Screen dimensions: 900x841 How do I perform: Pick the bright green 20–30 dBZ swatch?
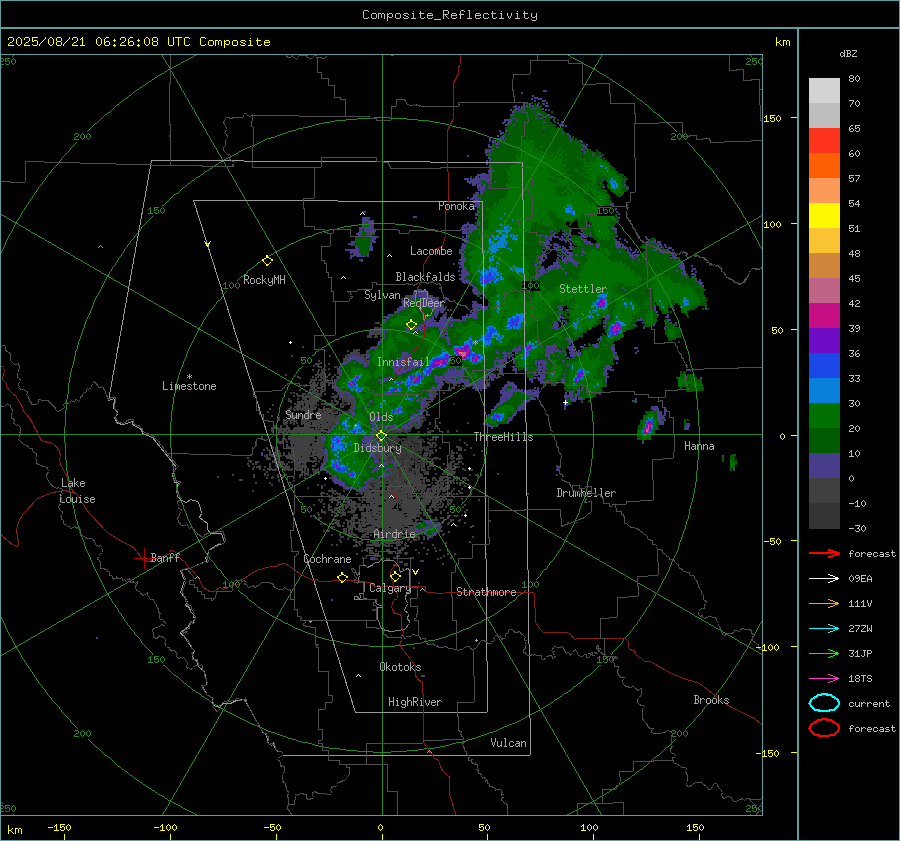824,416
